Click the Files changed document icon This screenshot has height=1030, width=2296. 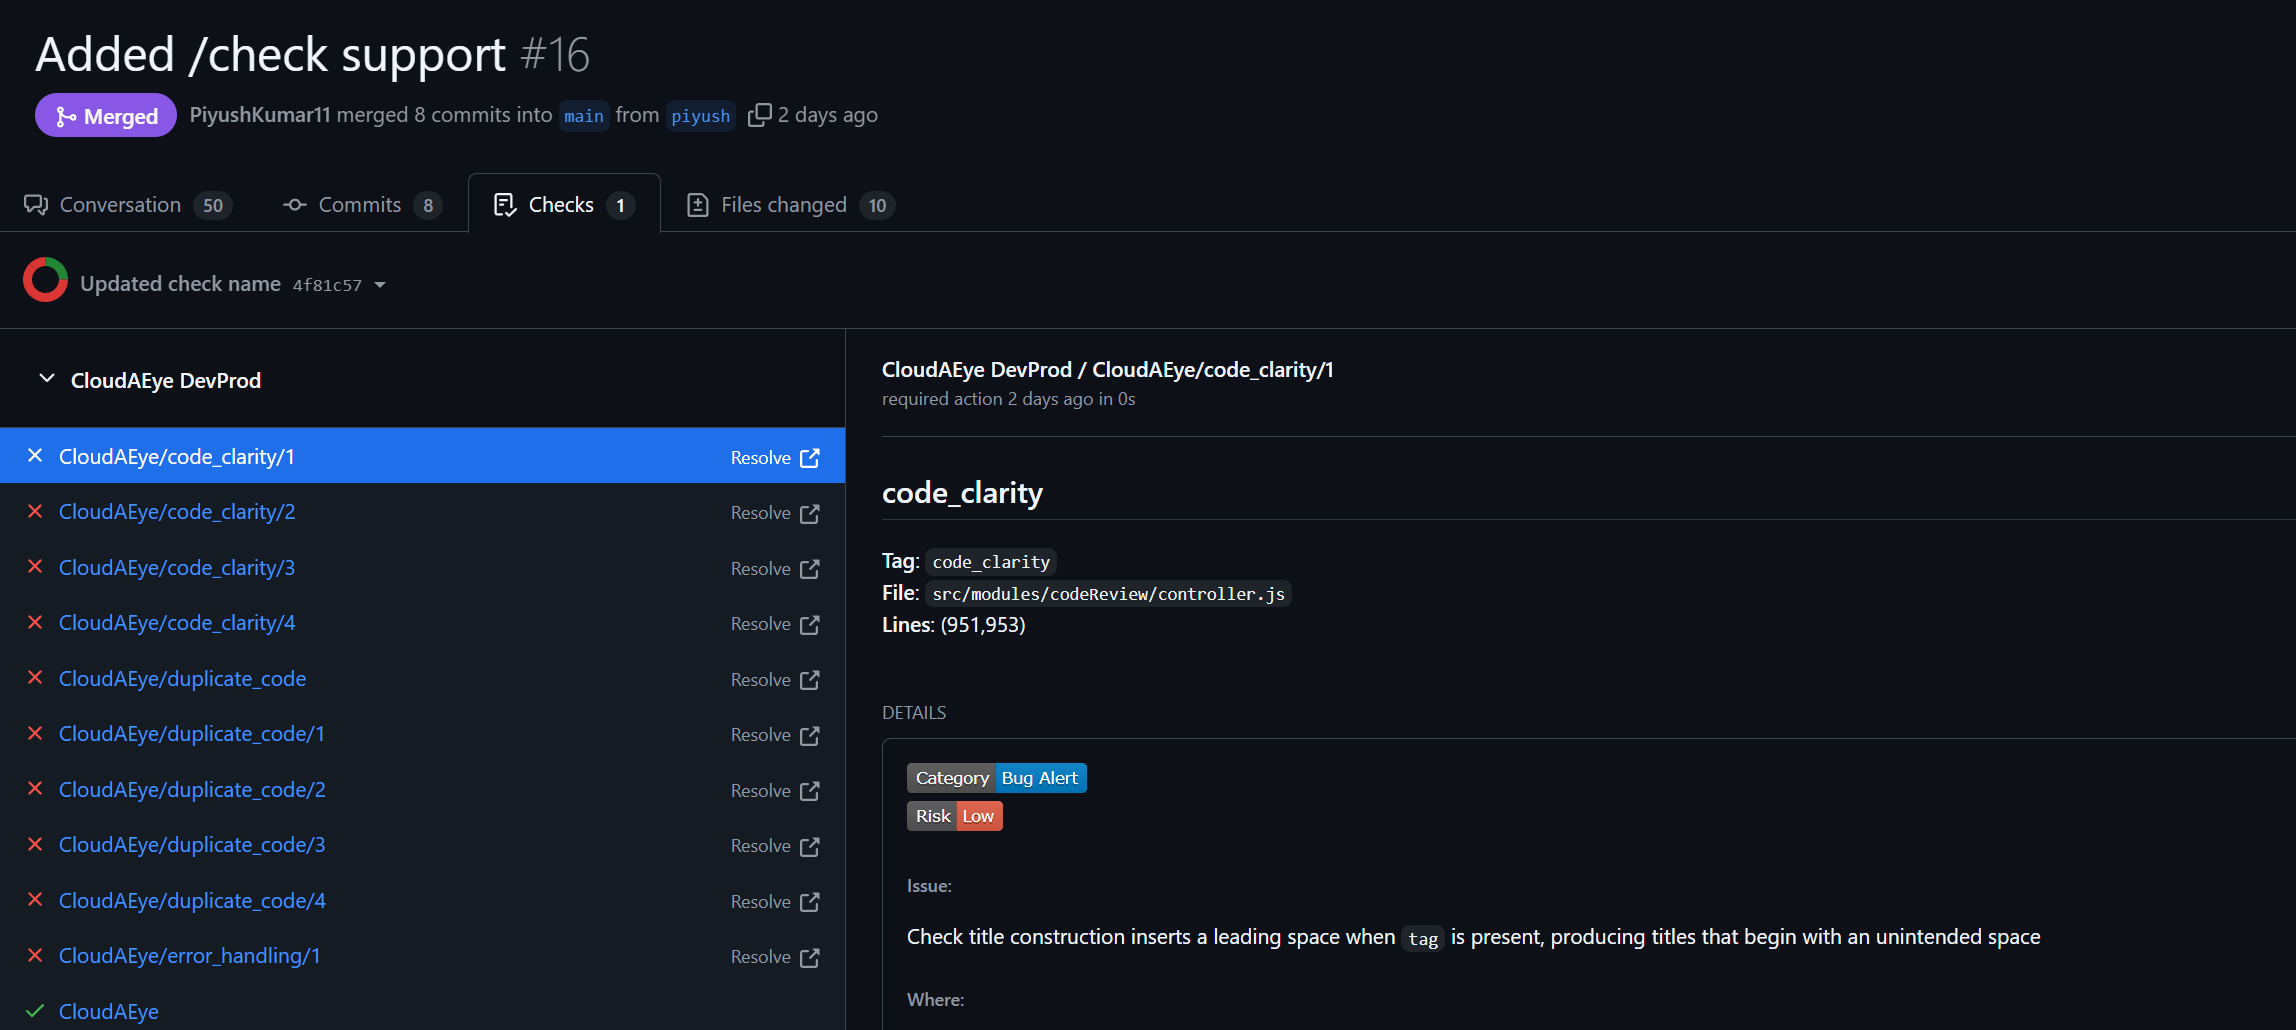click(698, 204)
